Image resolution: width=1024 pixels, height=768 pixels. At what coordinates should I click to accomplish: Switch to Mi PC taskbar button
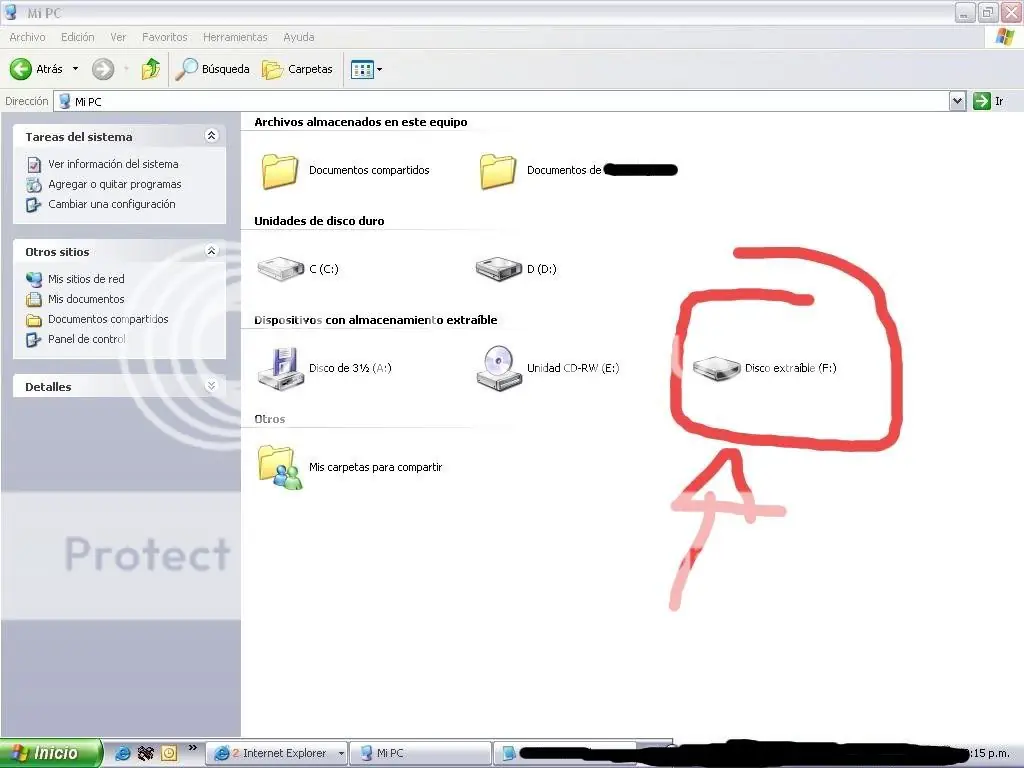(420, 753)
